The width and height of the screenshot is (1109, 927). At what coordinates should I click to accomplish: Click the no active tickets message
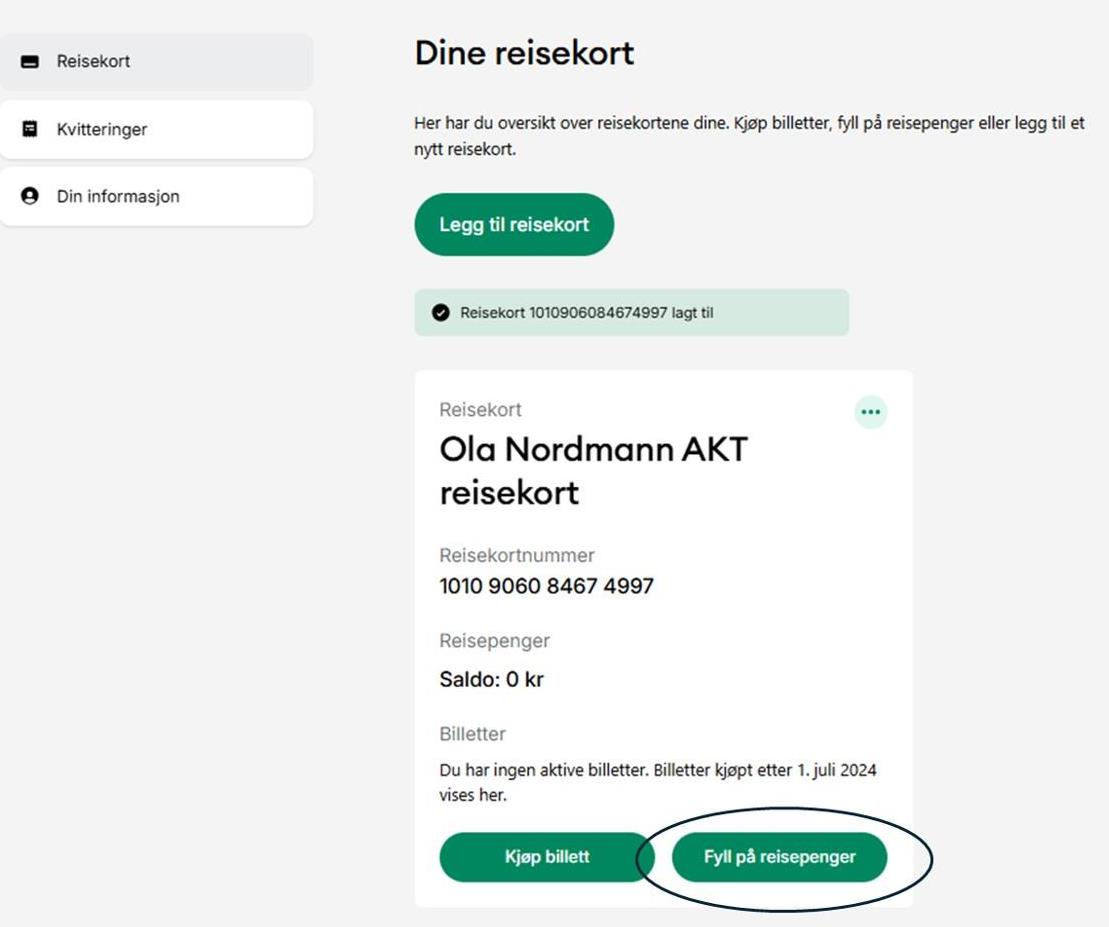(x=657, y=783)
